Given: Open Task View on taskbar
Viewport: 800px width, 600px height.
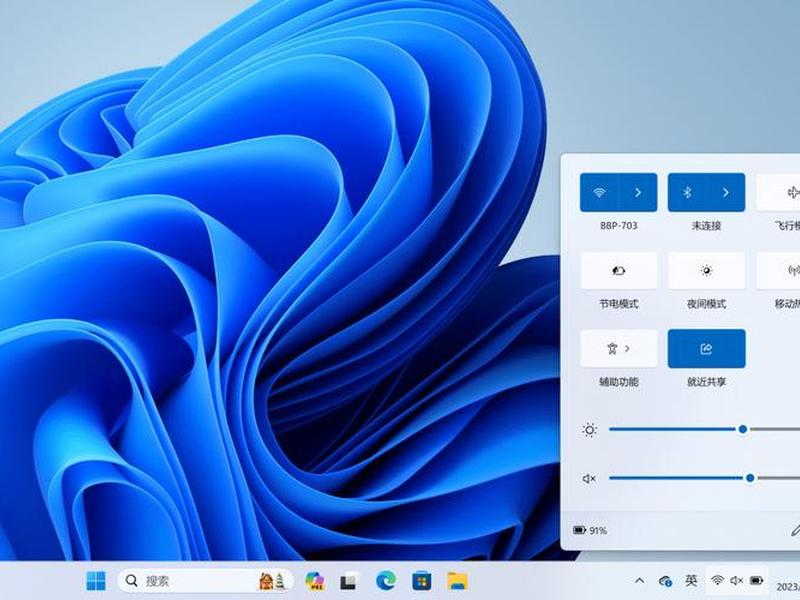Looking at the screenshot, I should point(350,581).
